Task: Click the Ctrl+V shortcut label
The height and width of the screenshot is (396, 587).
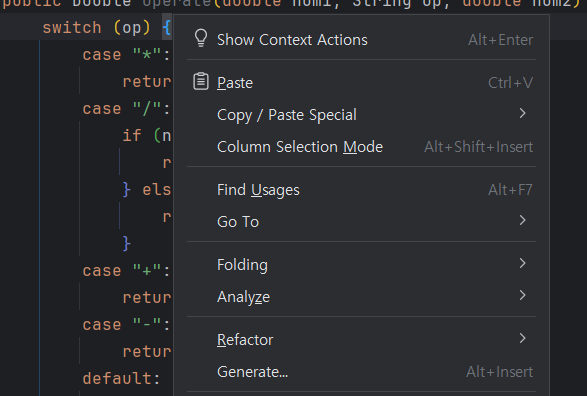Action: 511,83
